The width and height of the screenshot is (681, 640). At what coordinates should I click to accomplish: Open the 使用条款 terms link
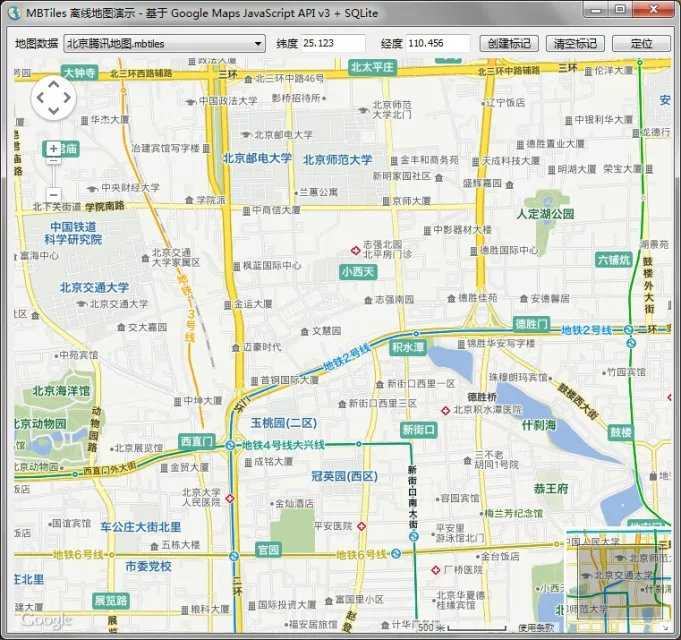(x=536, y=627)
